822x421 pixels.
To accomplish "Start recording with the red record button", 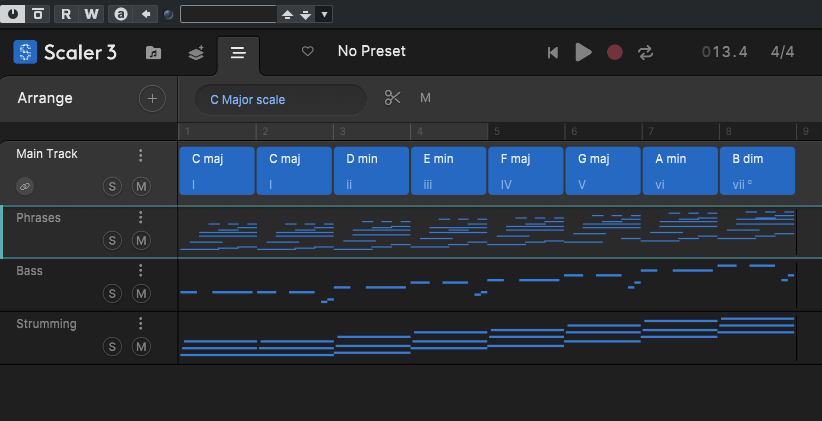I will click(x=615, y=52).
